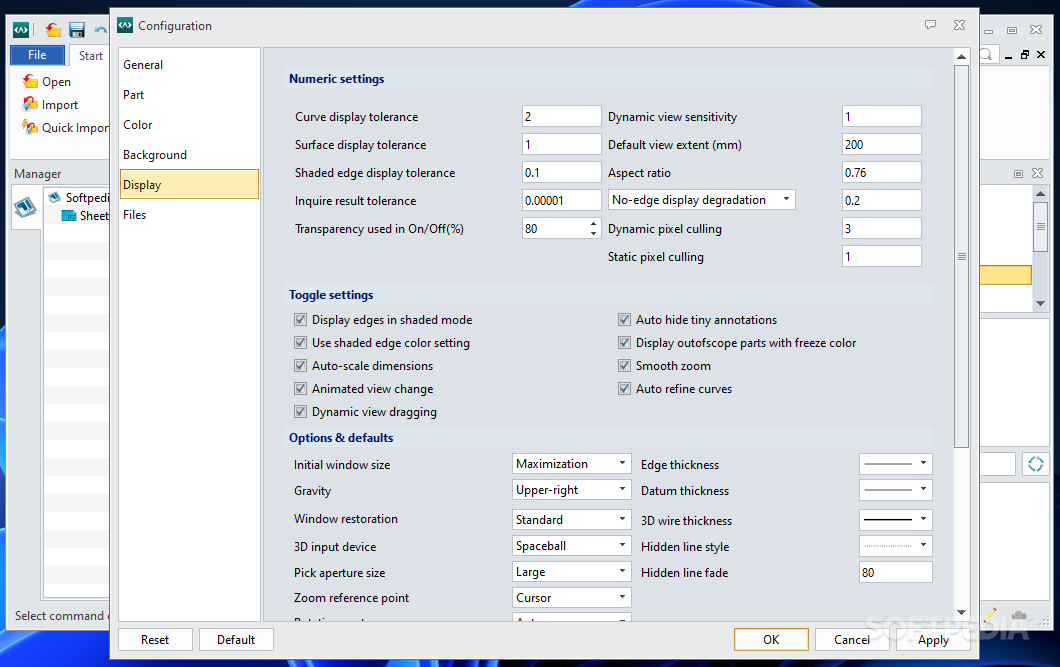The width and height of the screenshot is (1060, 667).
Task: Click the Import icon in File menu
Action: pyautogui.click(x=30, y=104)
